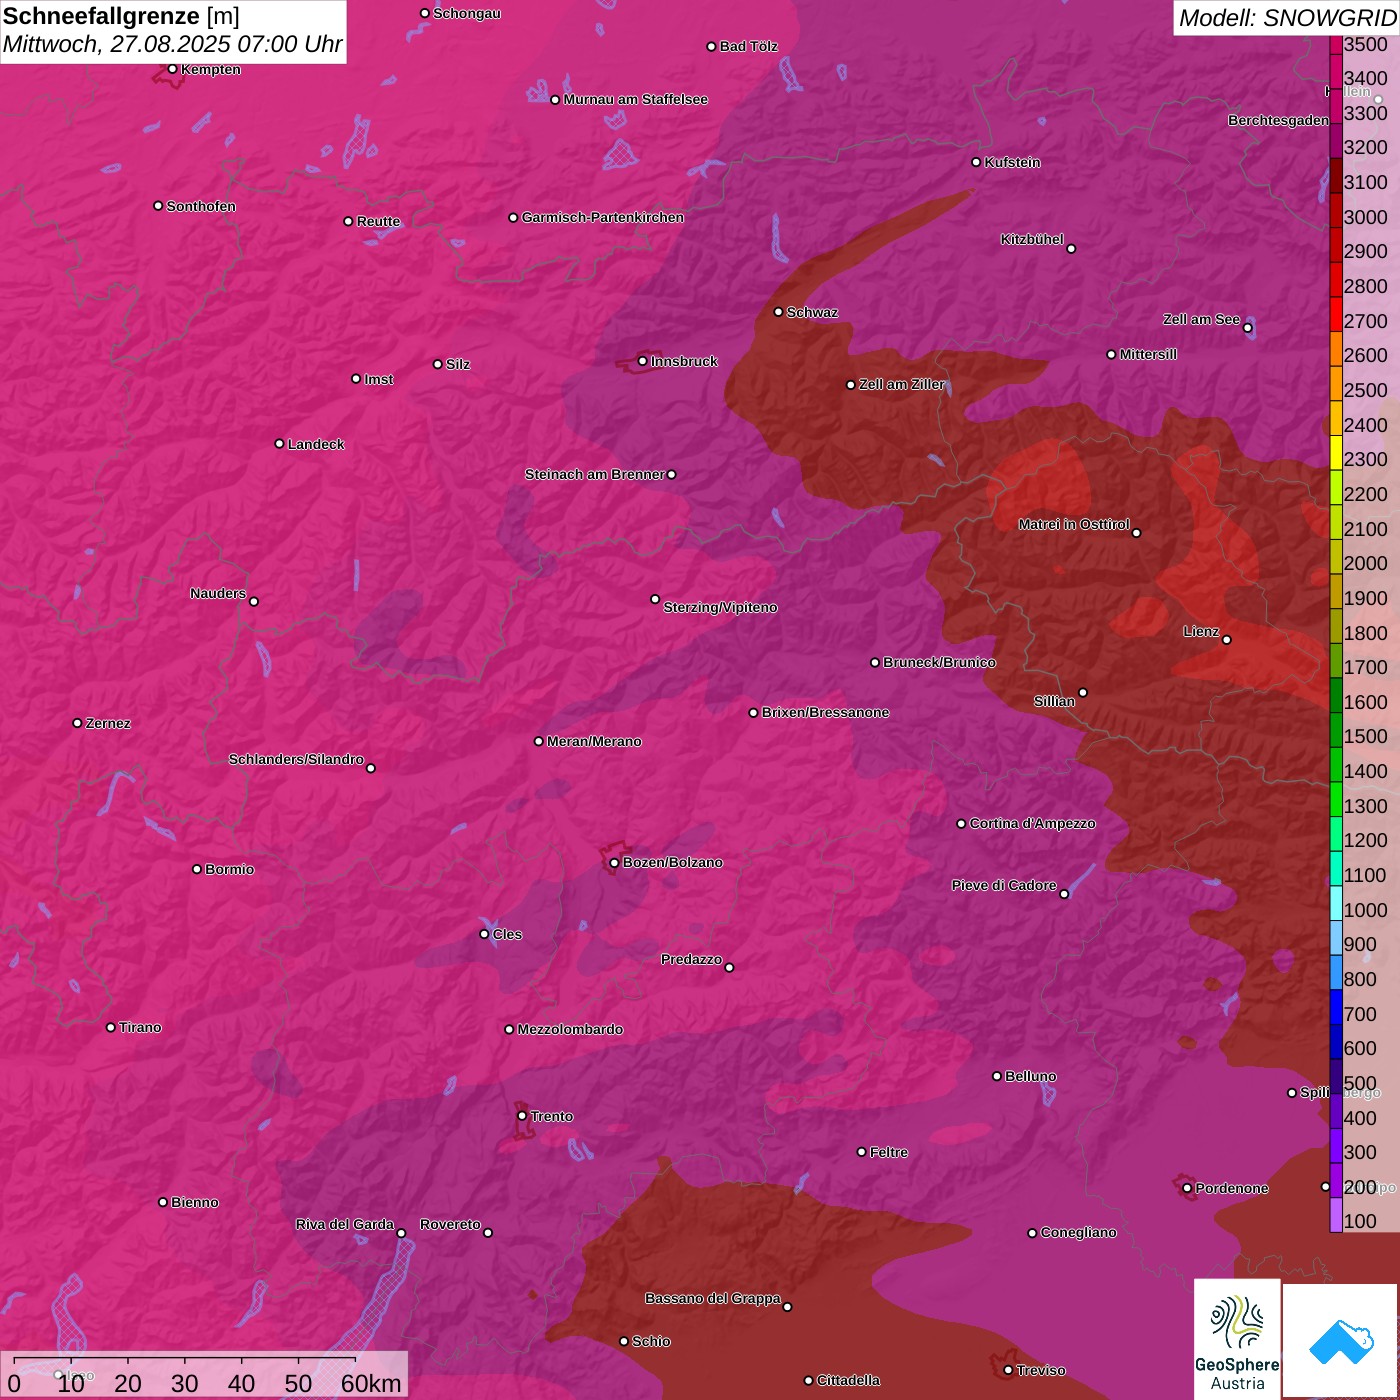This screenshot has width=1400, height=1400.
Task: Click the 3500 m legend color
Action: (x=1336, y=45)
